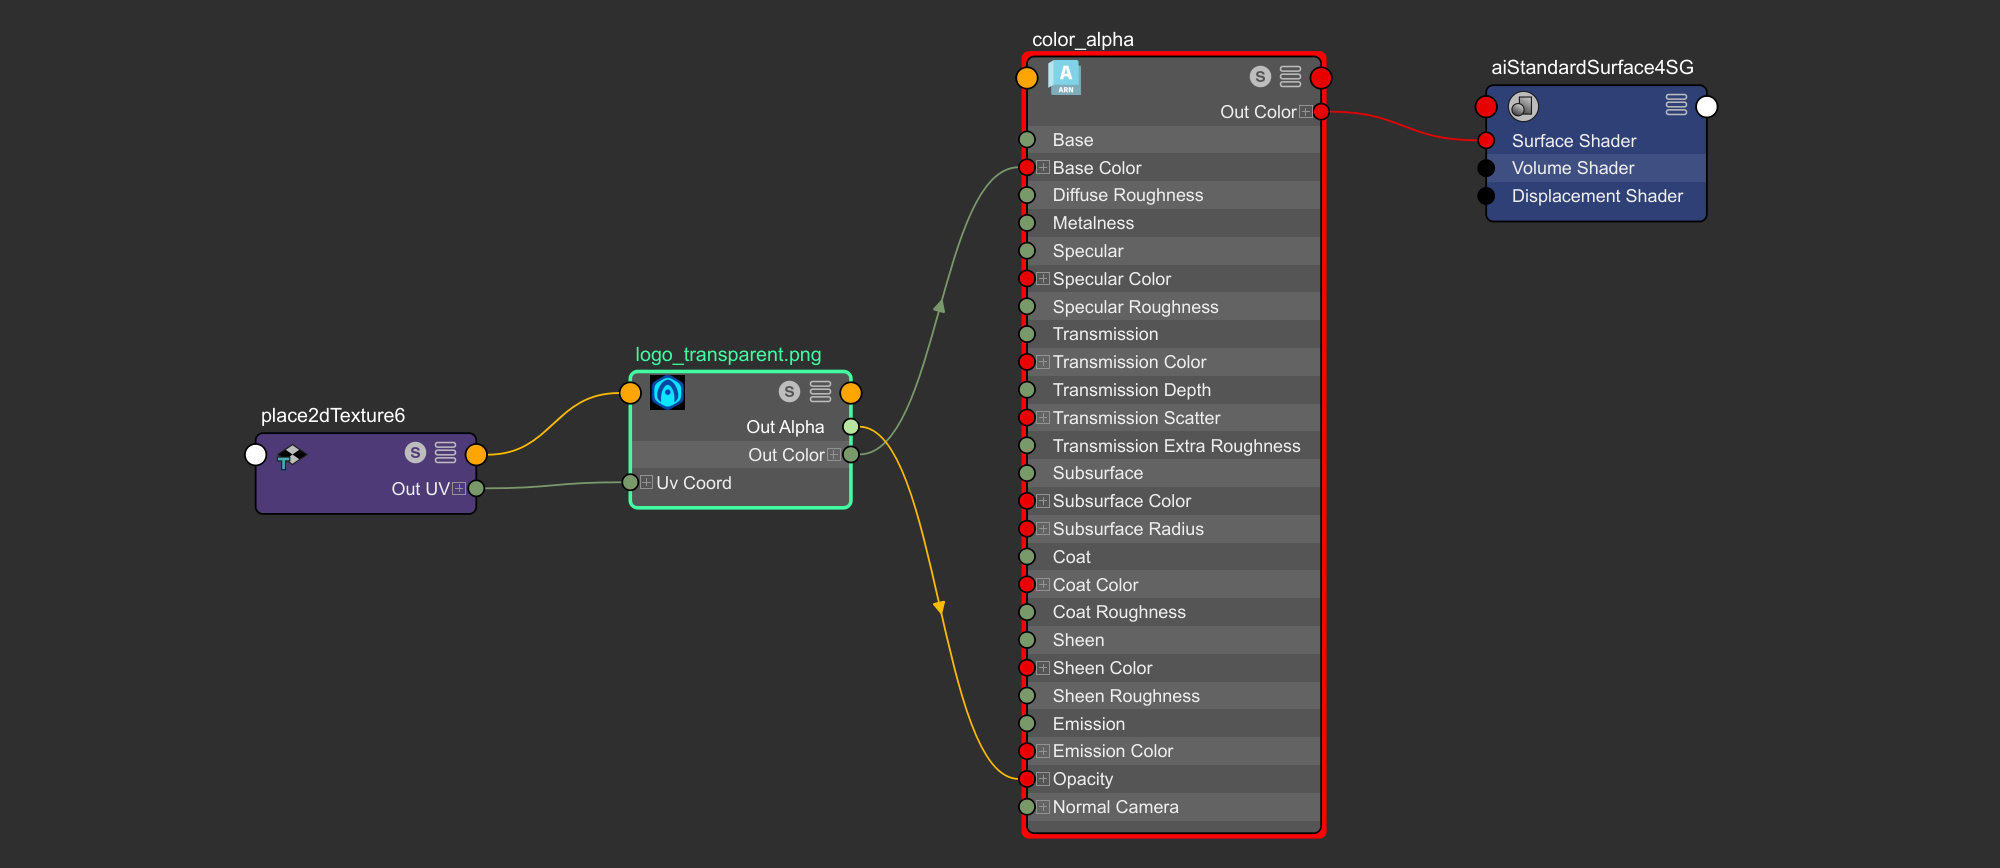Screen dimensions: 2000x868
Task: Click the solo S icon on color_alpha node
Action: click(x=1260, y=77)
